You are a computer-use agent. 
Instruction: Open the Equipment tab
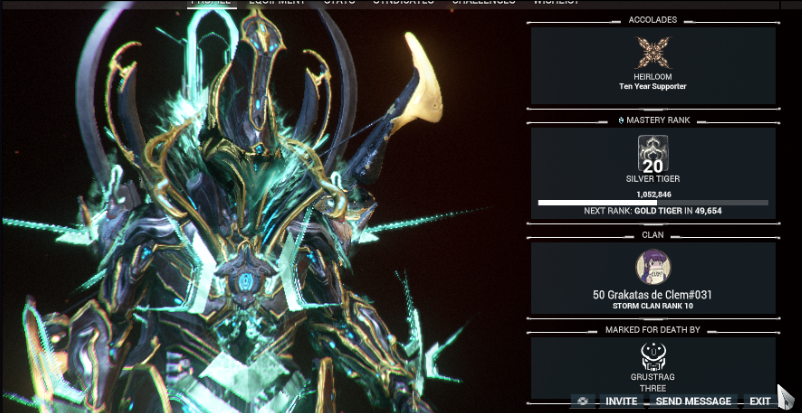277,3
